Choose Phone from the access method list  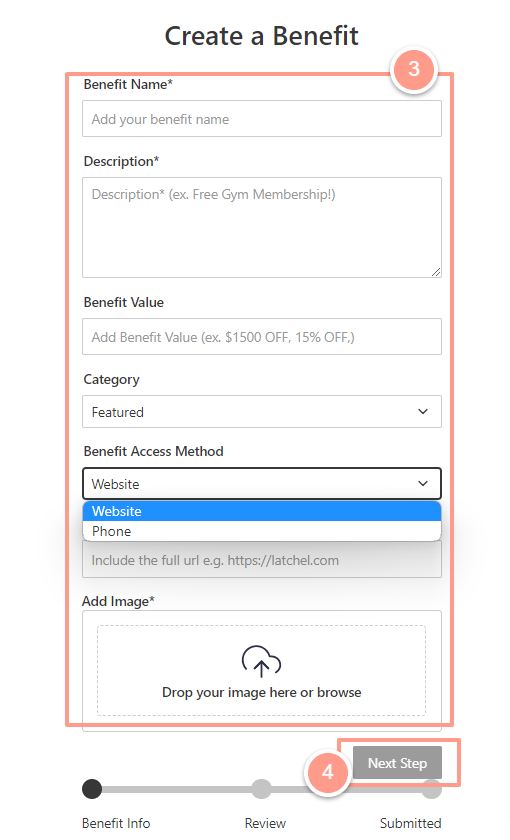tap(261, 531)
